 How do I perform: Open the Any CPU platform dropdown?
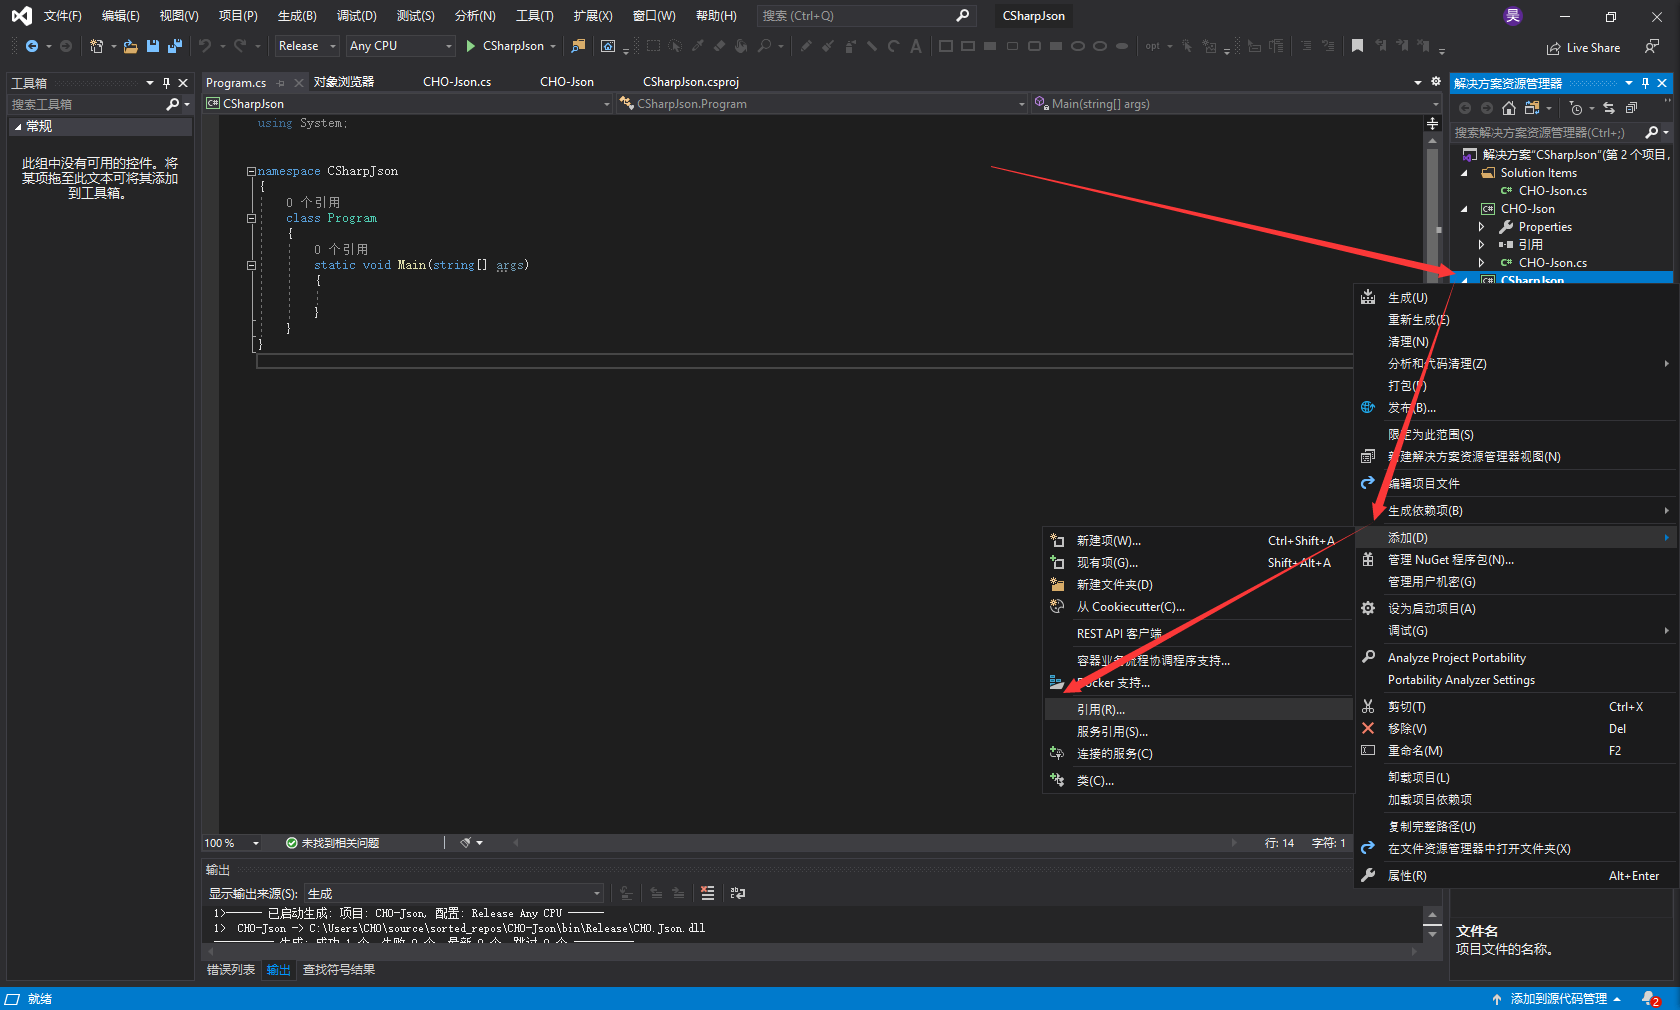pyautogui.click(x=400, y=46)
